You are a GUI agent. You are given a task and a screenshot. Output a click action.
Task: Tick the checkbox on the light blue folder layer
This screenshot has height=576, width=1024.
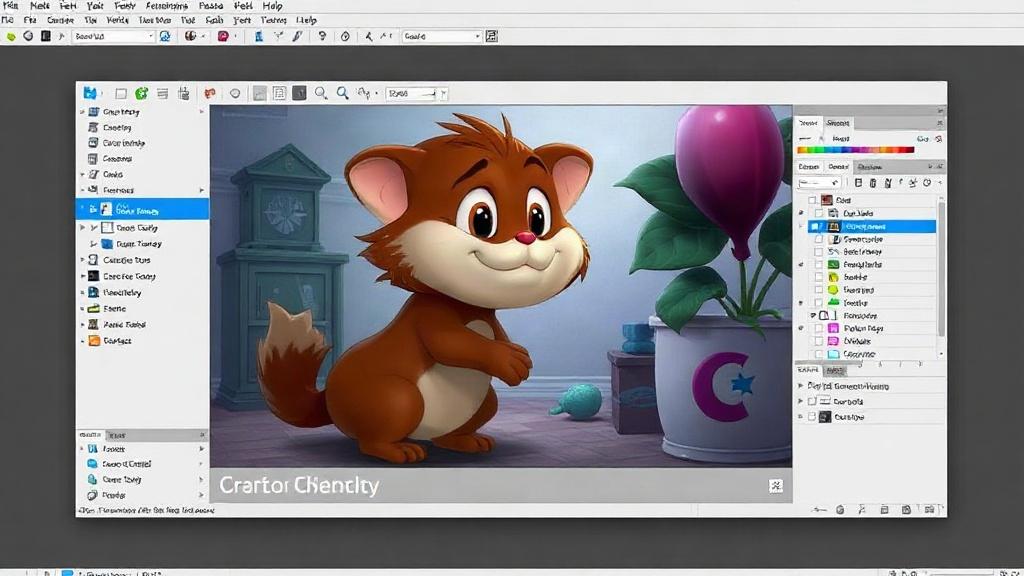(819, 354)
